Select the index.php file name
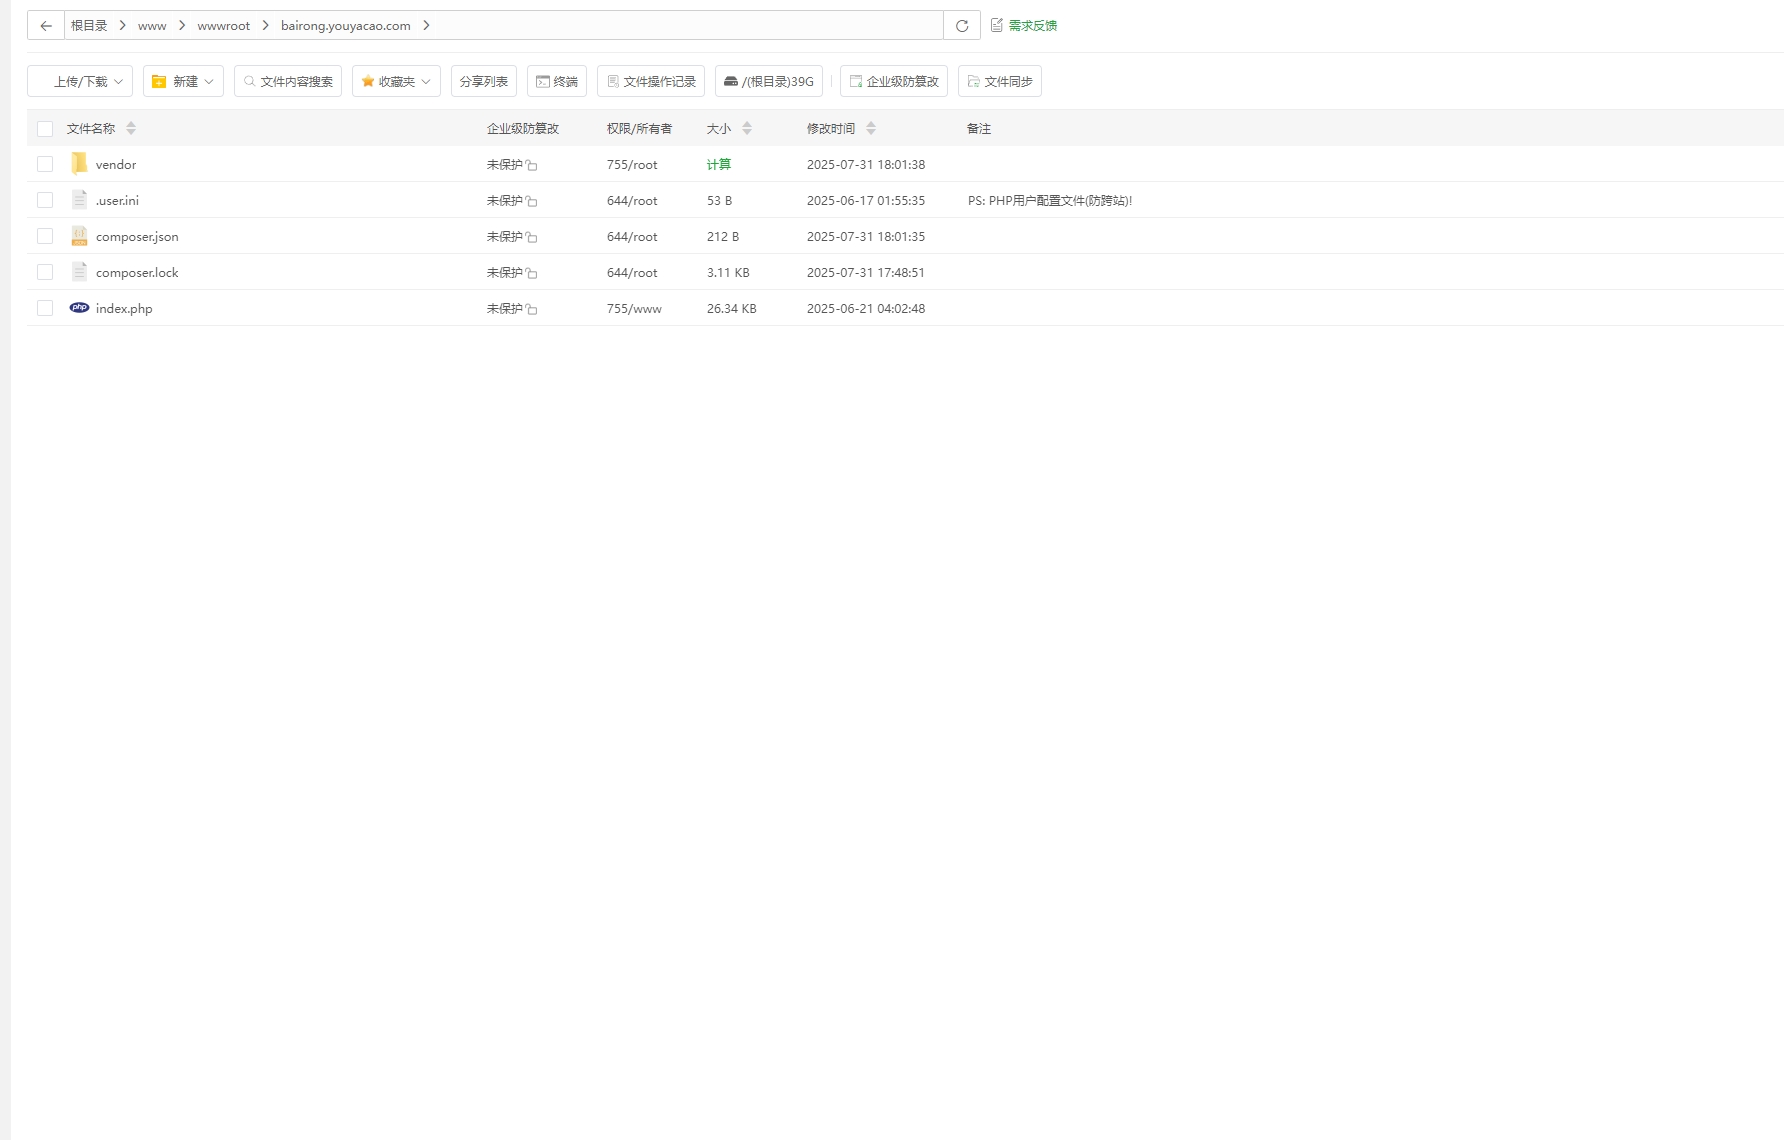1784x1140 pixels. click(x=124, y=309)
